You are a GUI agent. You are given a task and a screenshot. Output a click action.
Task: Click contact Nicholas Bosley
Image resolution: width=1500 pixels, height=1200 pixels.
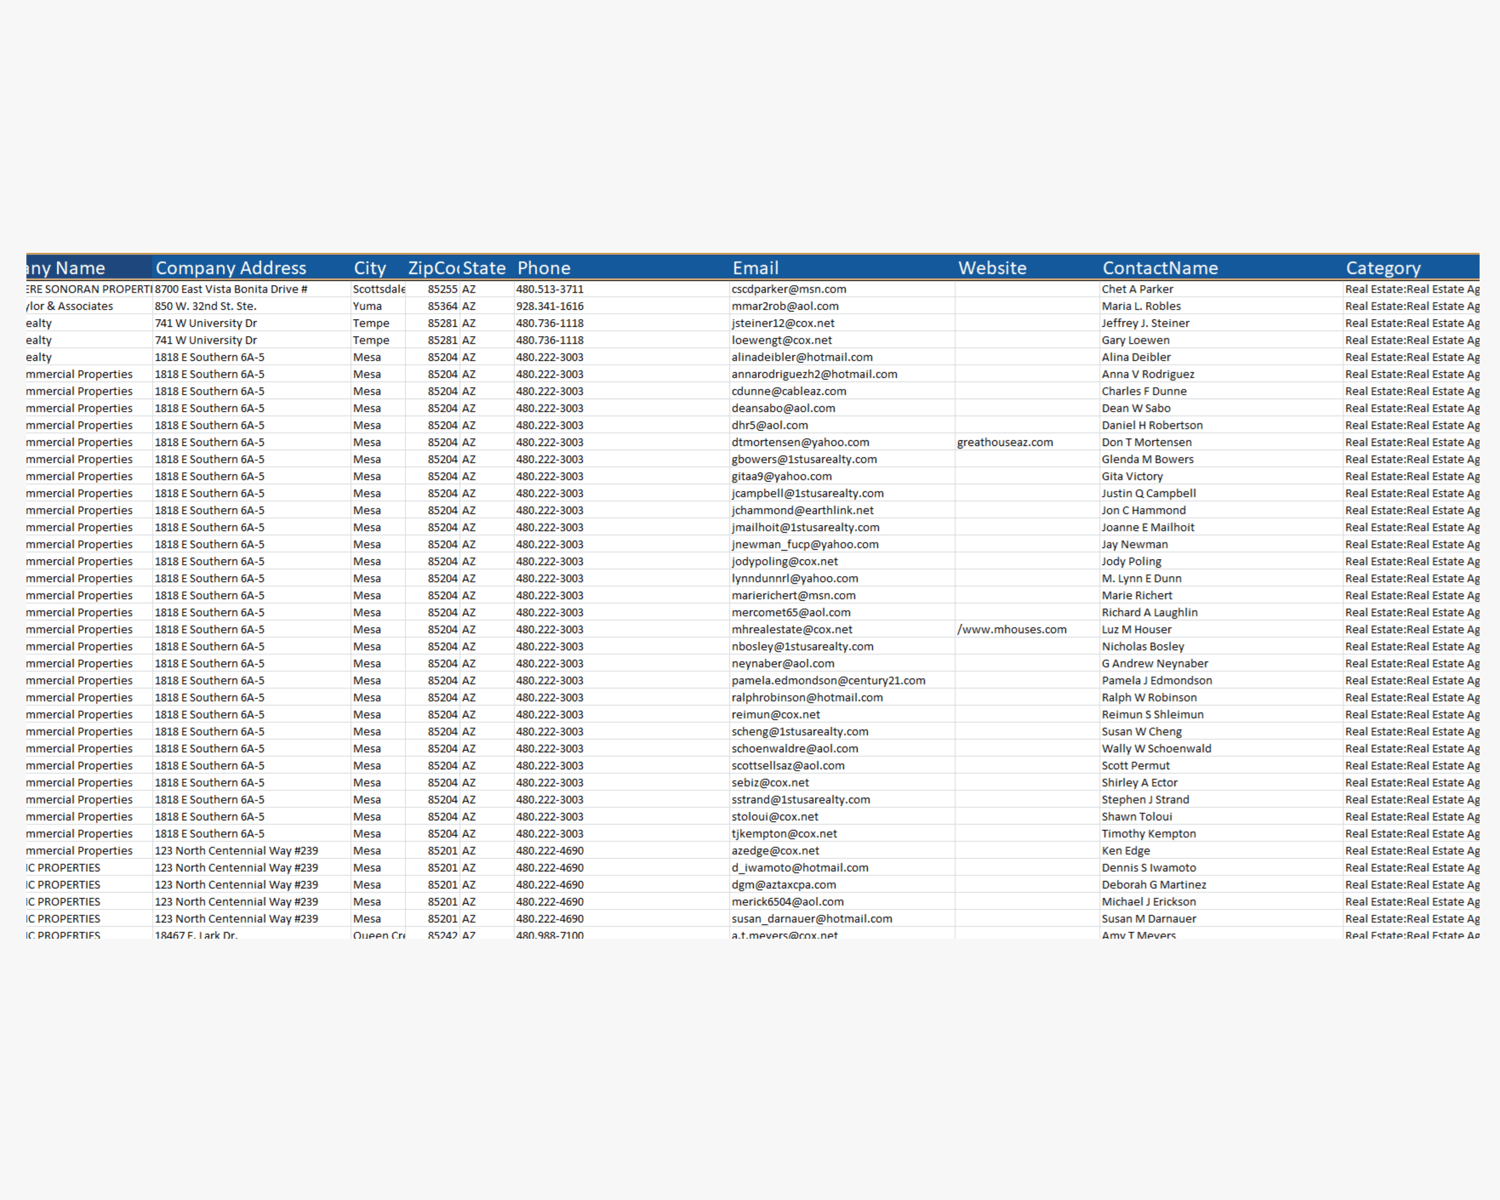[1143, 646]
